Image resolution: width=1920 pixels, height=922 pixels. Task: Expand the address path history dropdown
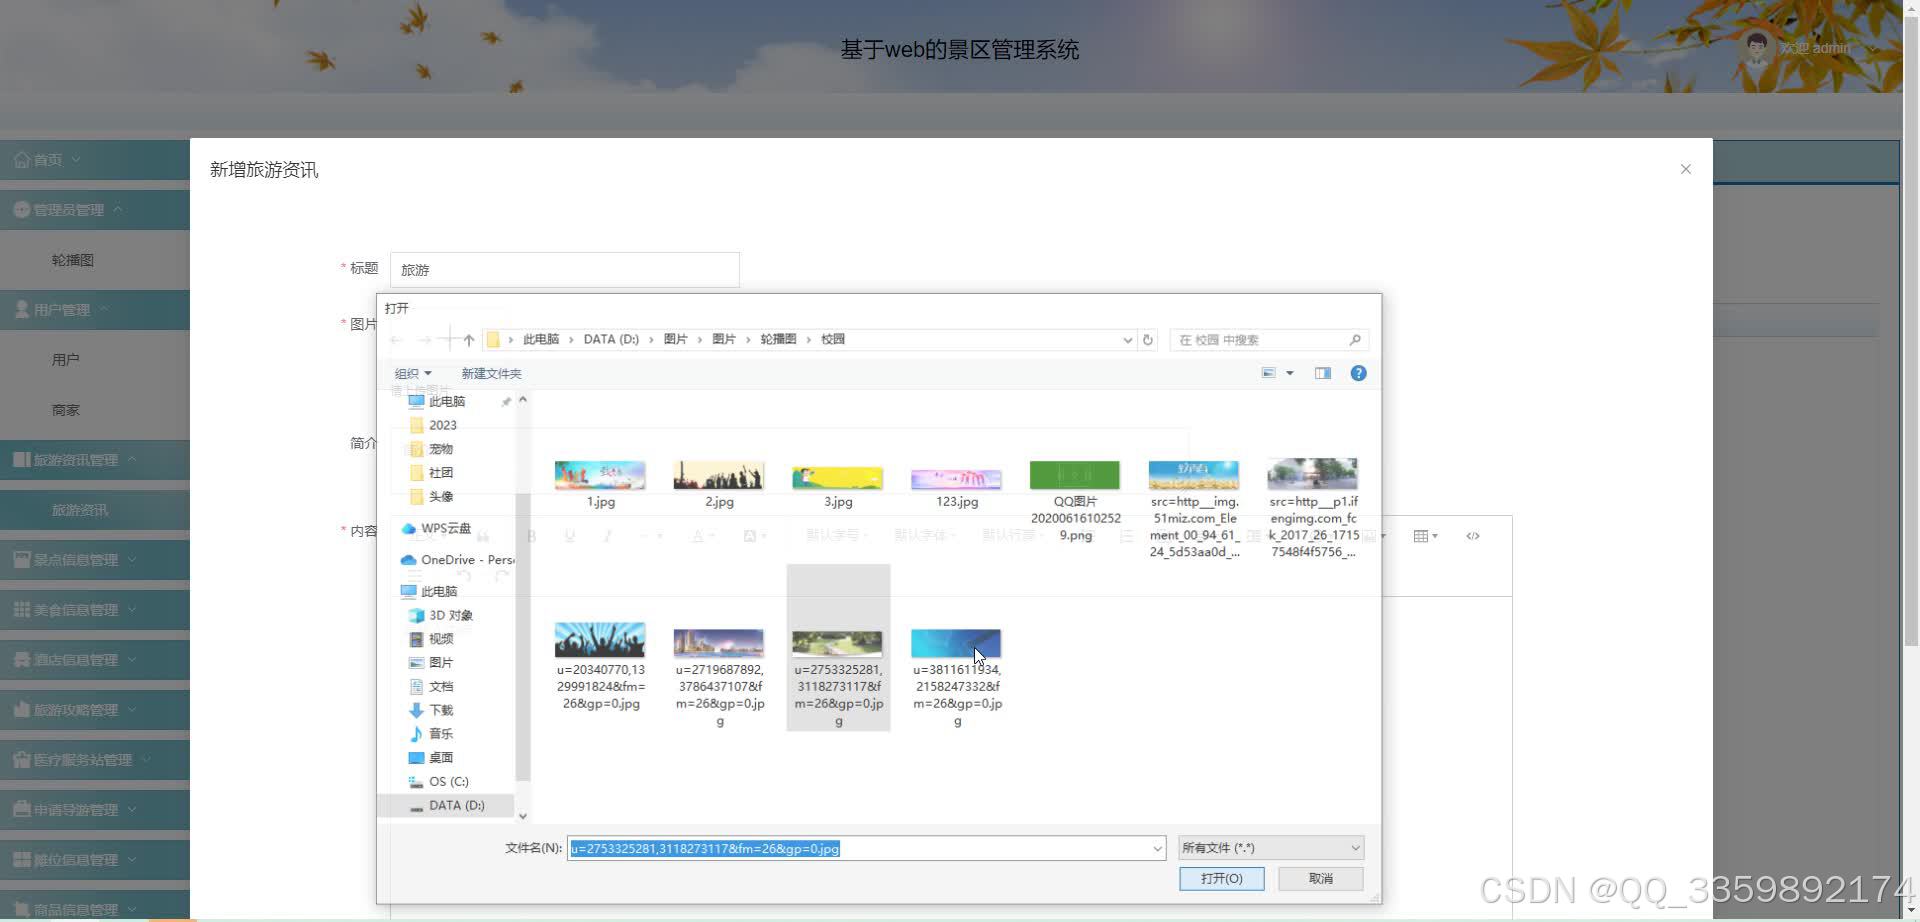point(1128,340)
